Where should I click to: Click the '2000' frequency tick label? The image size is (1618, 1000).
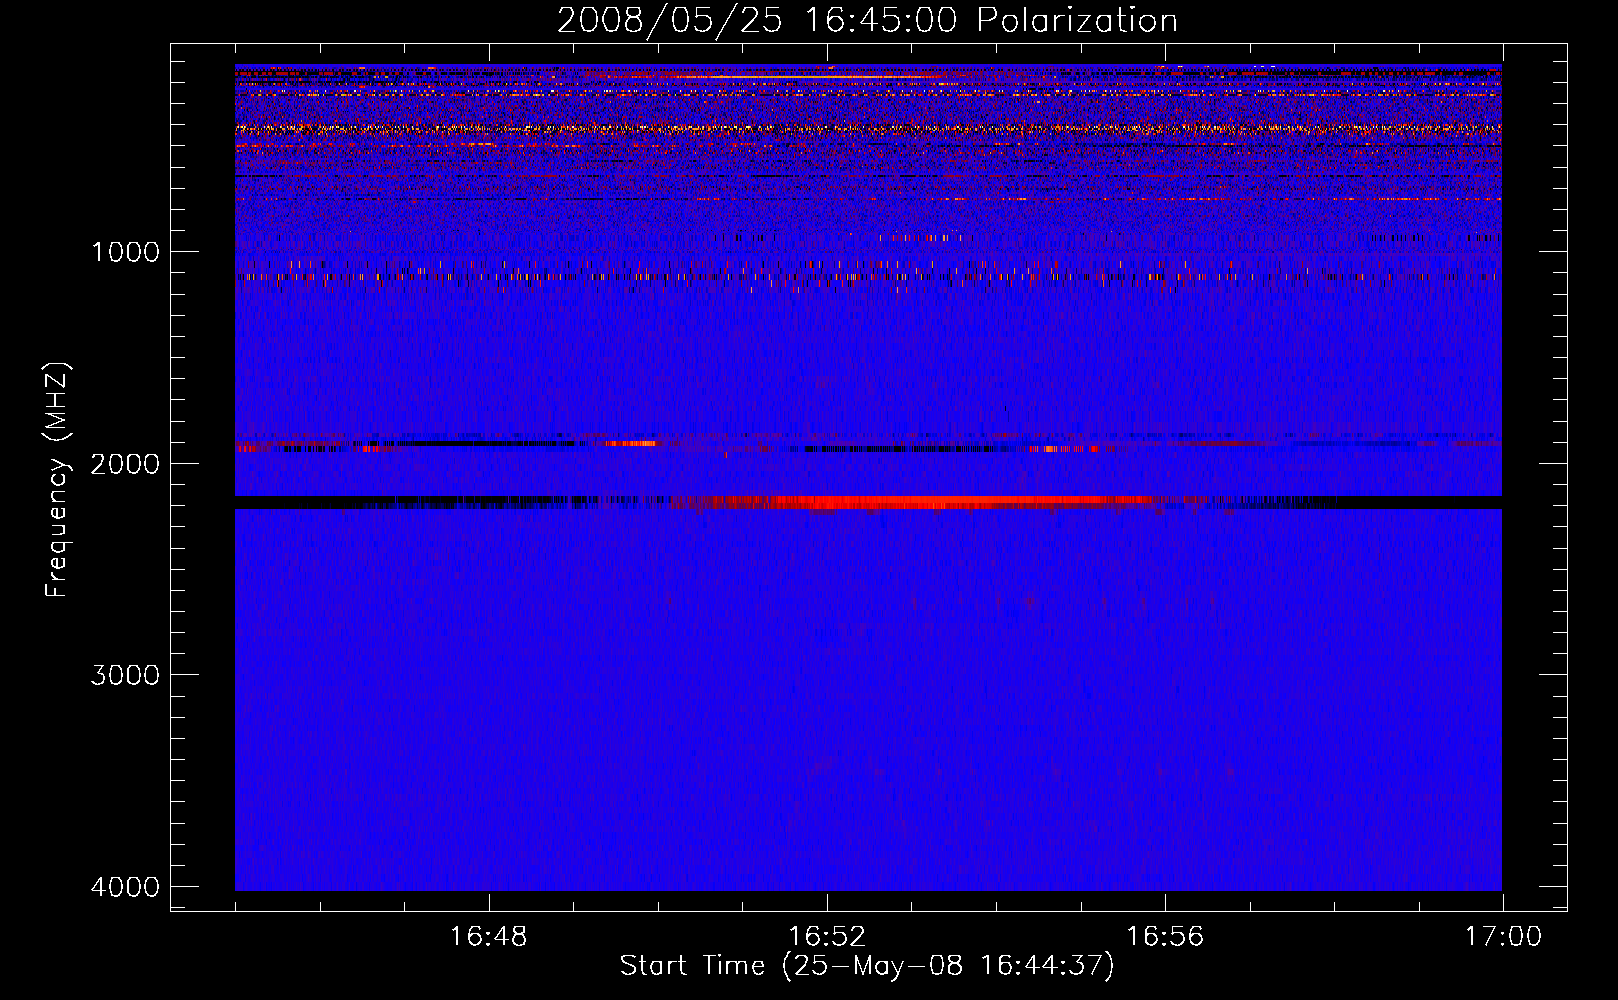tap(125, 463)
